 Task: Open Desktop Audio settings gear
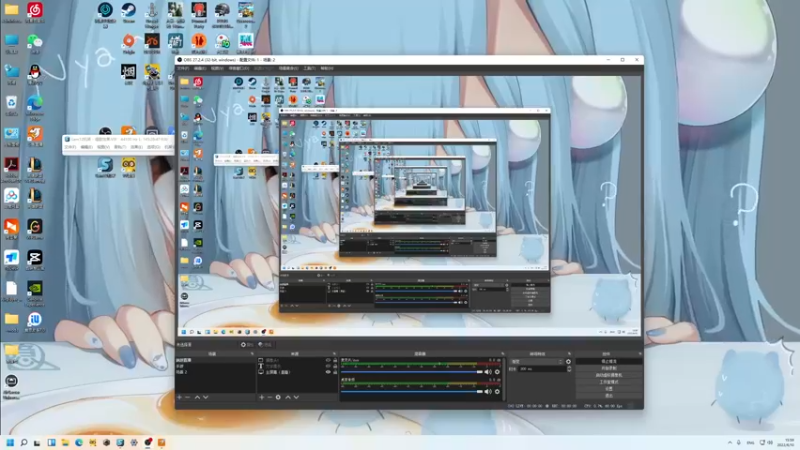tap(497, 391)
